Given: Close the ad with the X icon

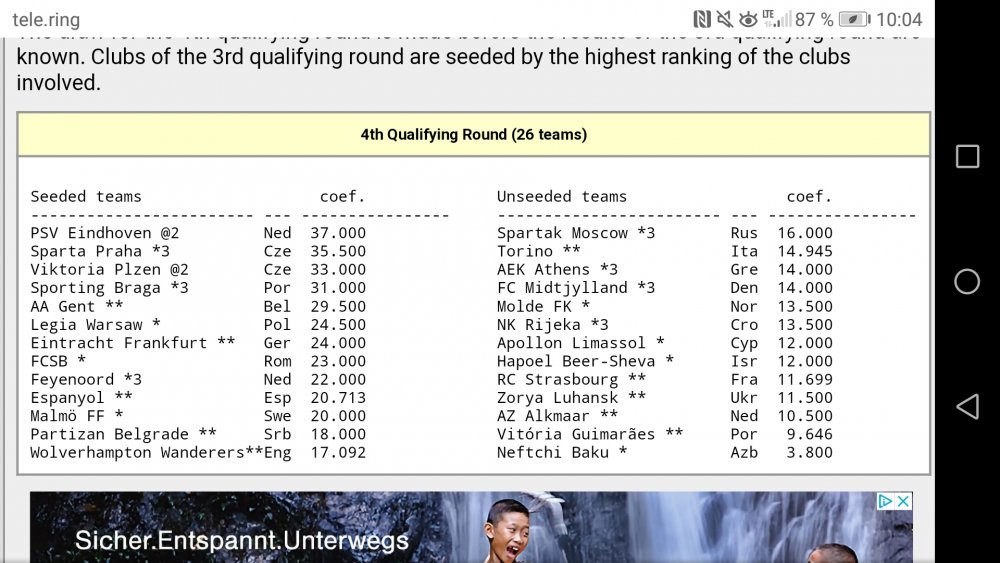Looking at the screenshot, I should (903, 501).
